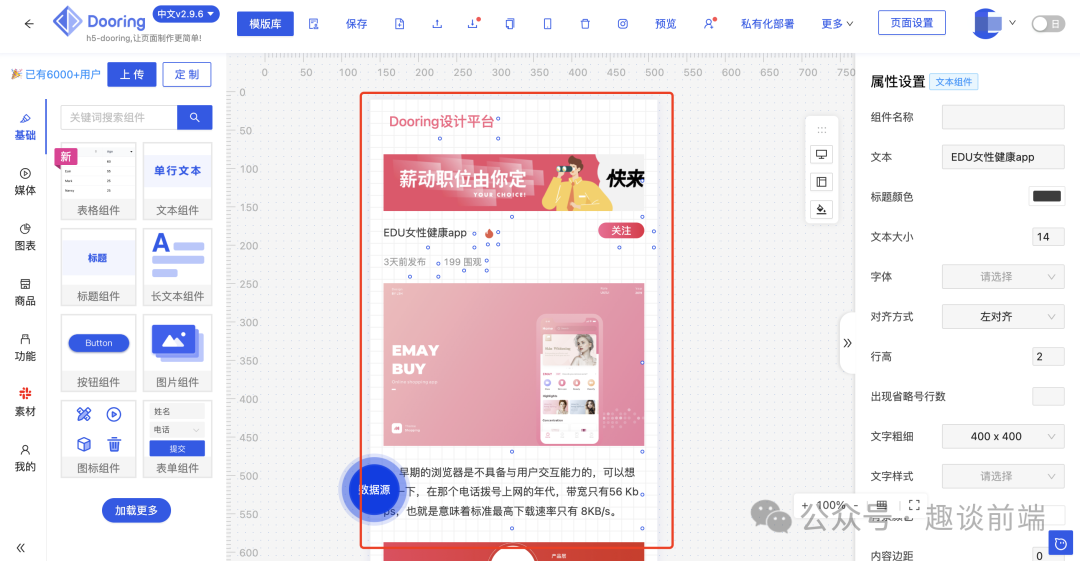Click the 加载更多 load more button

(x=136, y=510)
